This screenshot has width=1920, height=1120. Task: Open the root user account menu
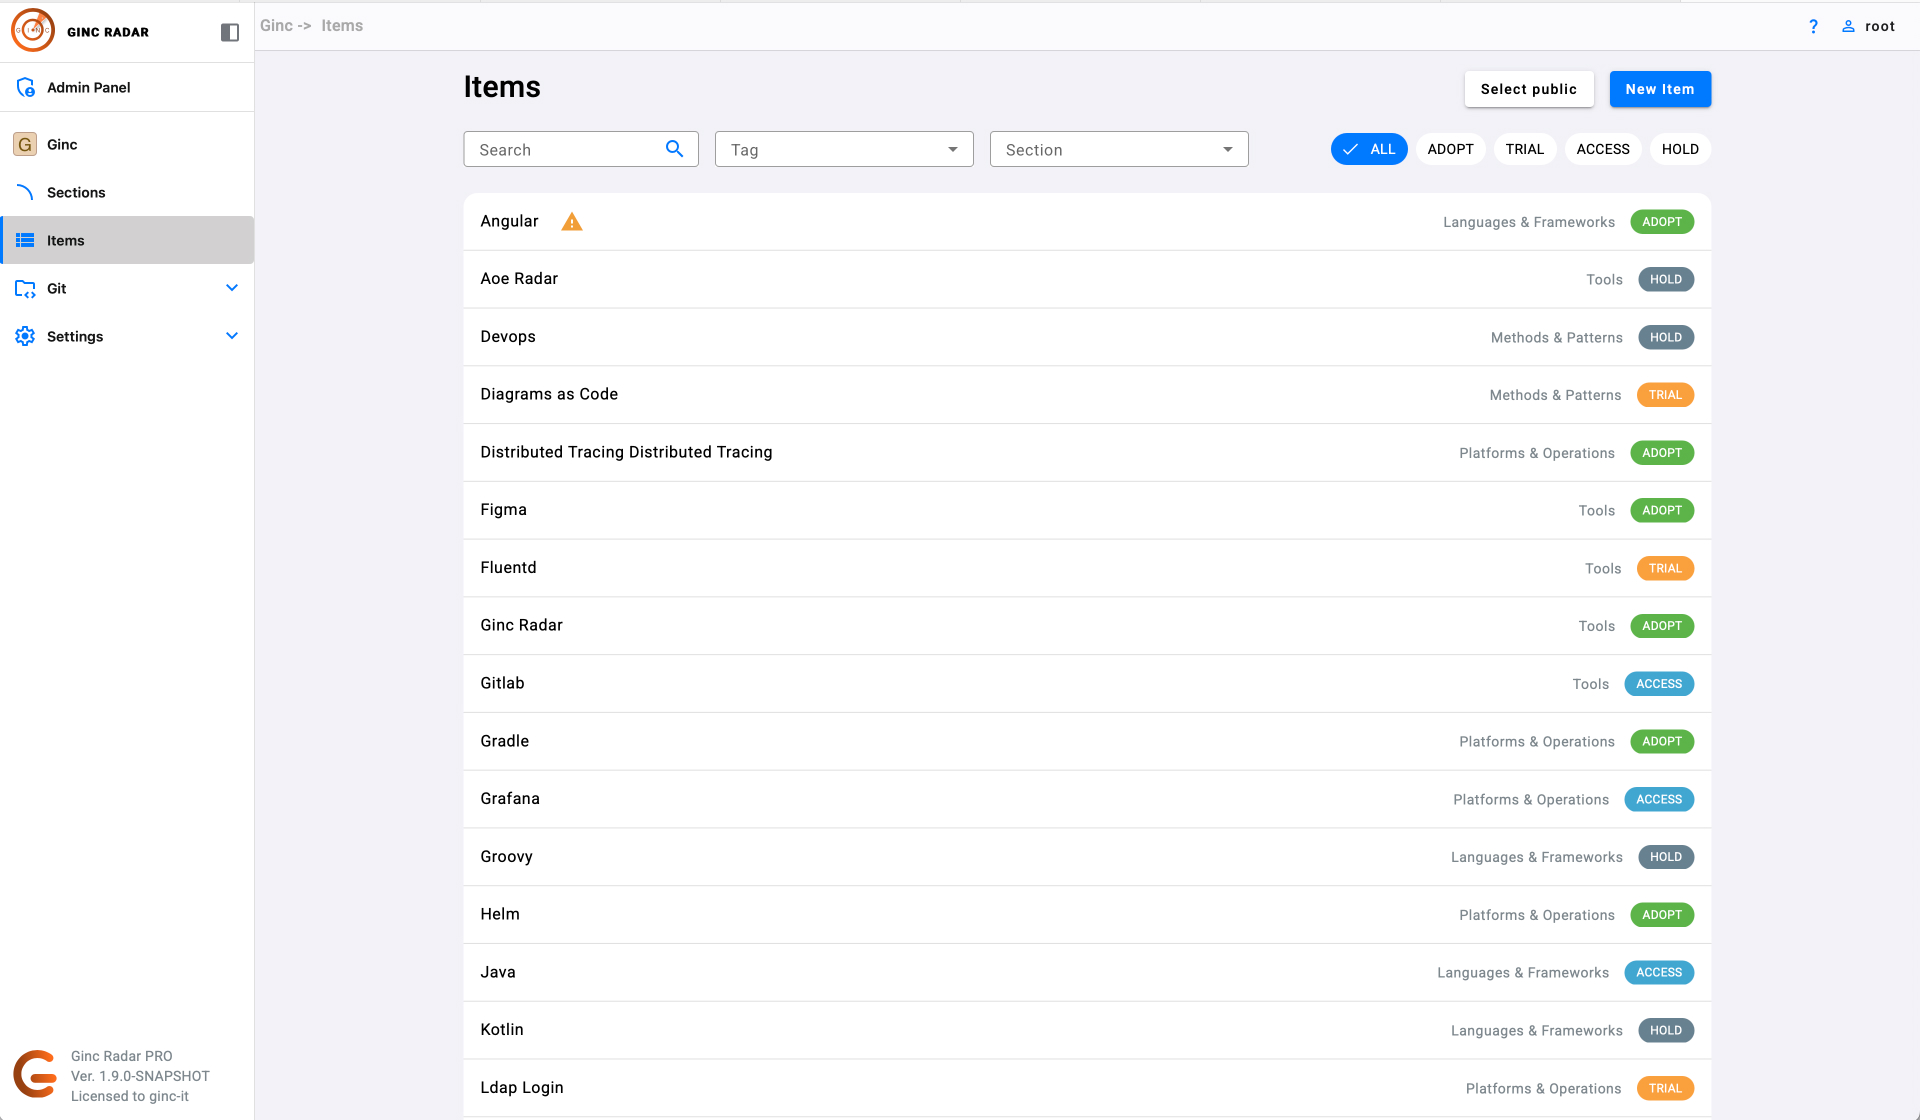click(x=1868, y=26)
